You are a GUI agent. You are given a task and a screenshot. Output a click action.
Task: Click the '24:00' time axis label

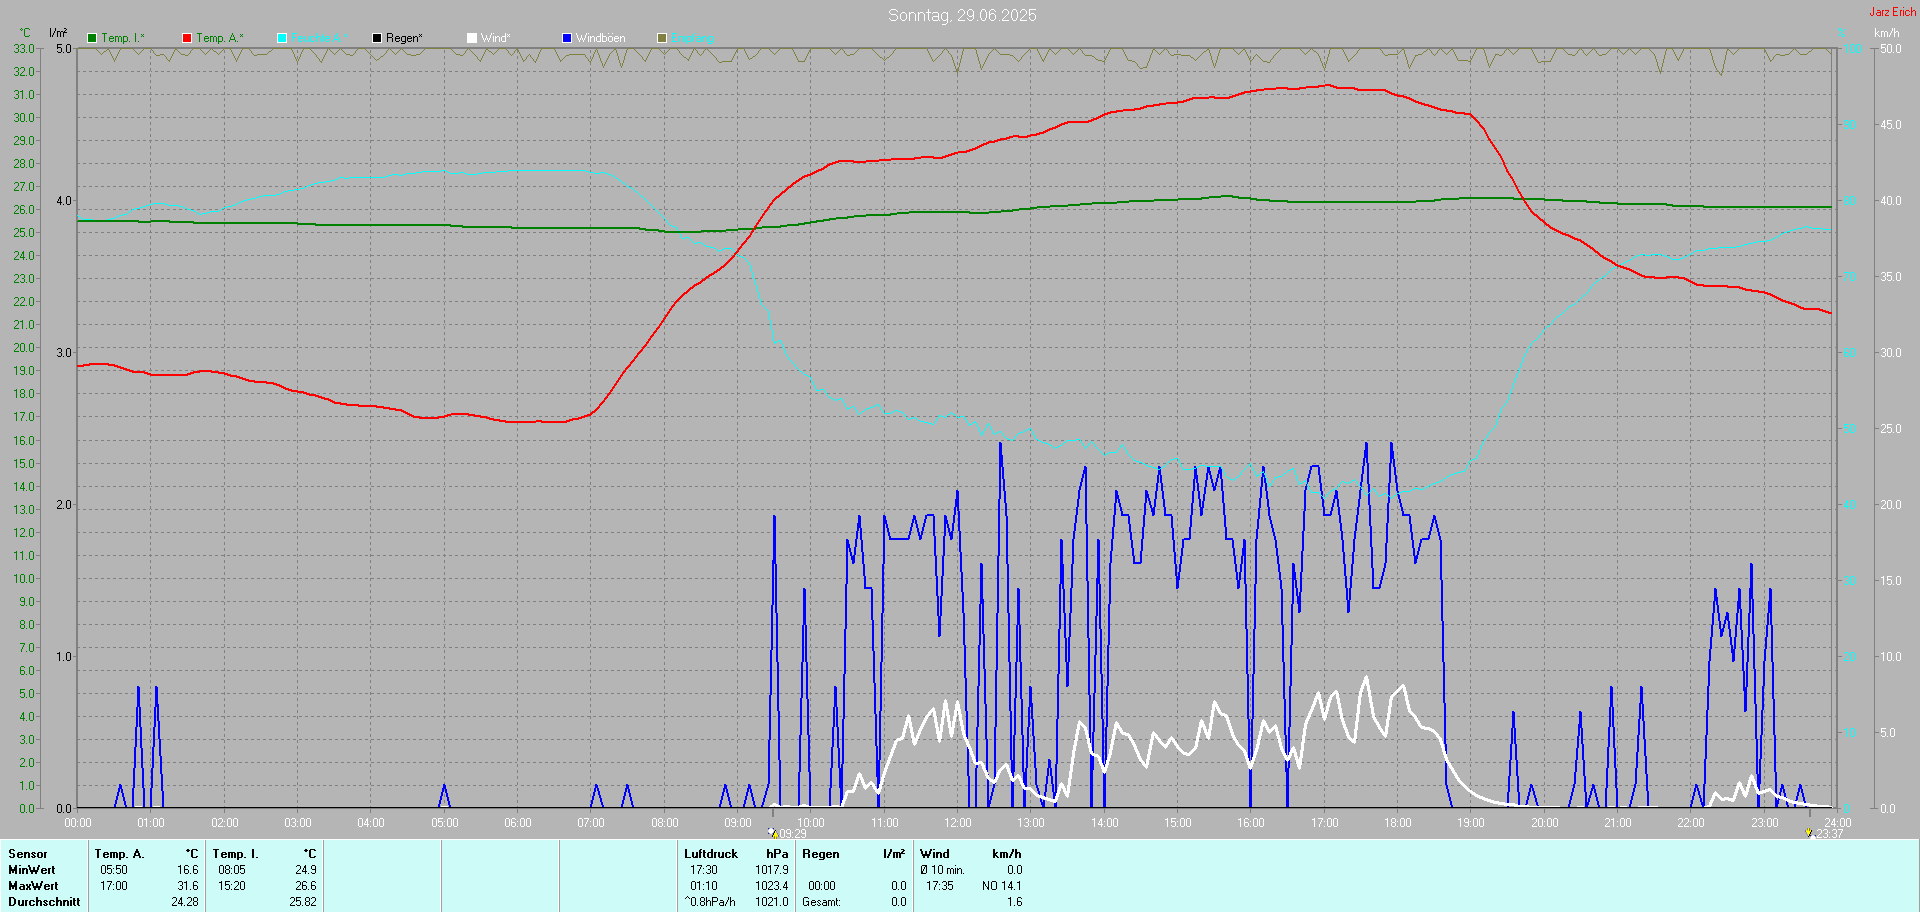pos(1838,823)
